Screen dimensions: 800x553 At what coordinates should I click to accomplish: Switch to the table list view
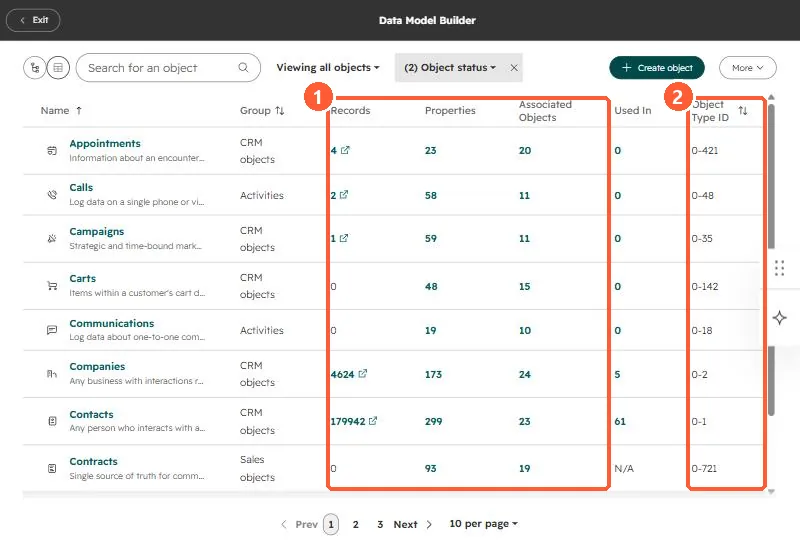point(58,67)
